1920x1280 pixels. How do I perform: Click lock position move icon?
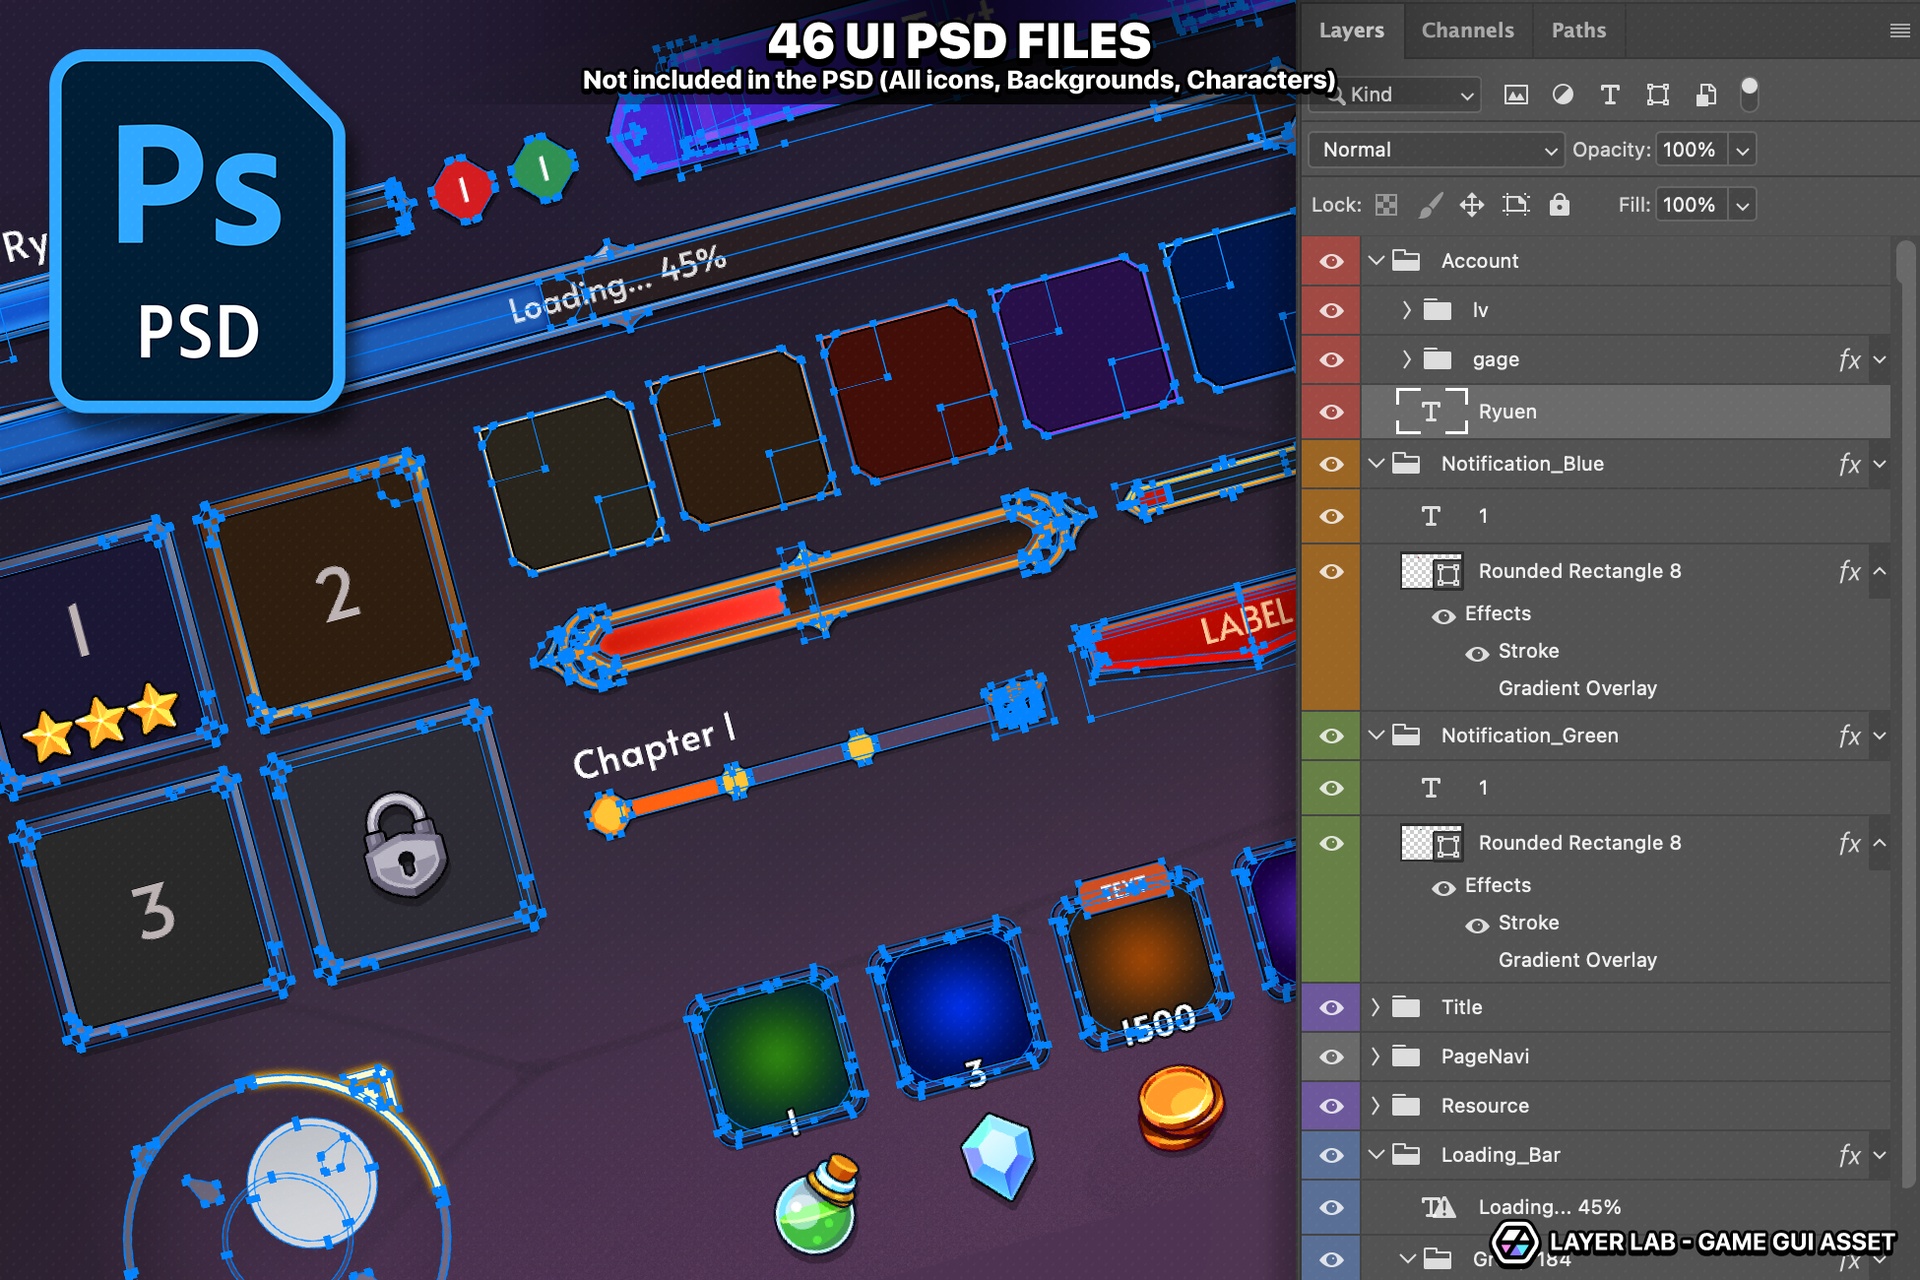(x=1471, y=205)
